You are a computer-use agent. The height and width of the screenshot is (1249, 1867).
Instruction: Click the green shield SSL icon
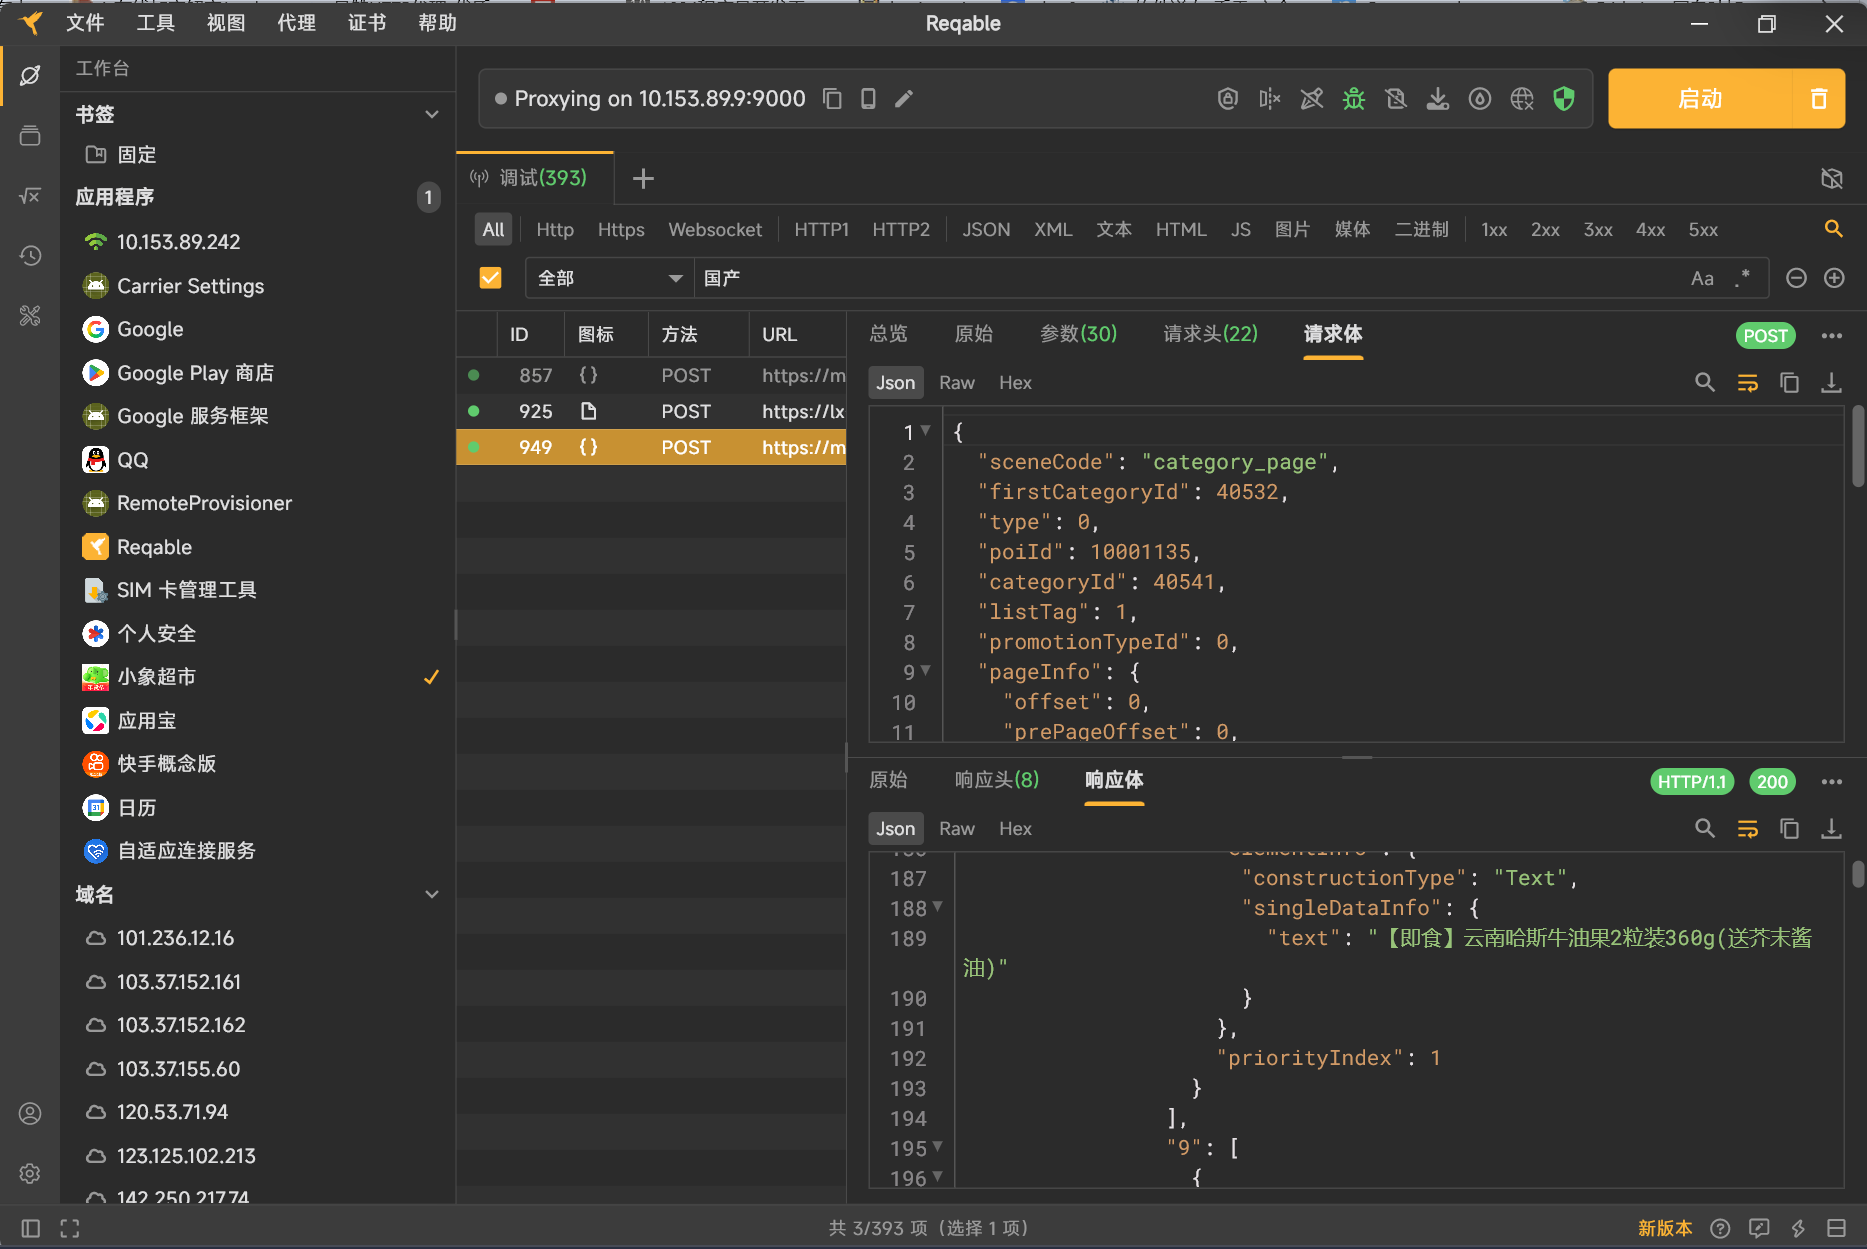coord(1563,99)
